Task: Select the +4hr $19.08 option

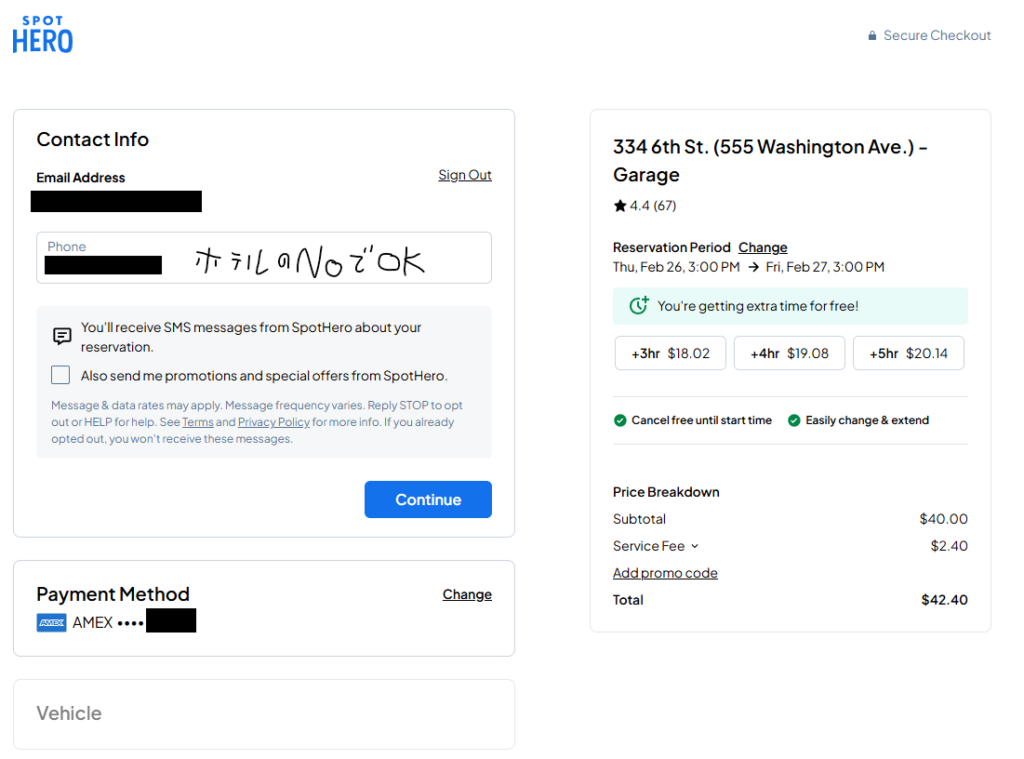Action: 789,353
